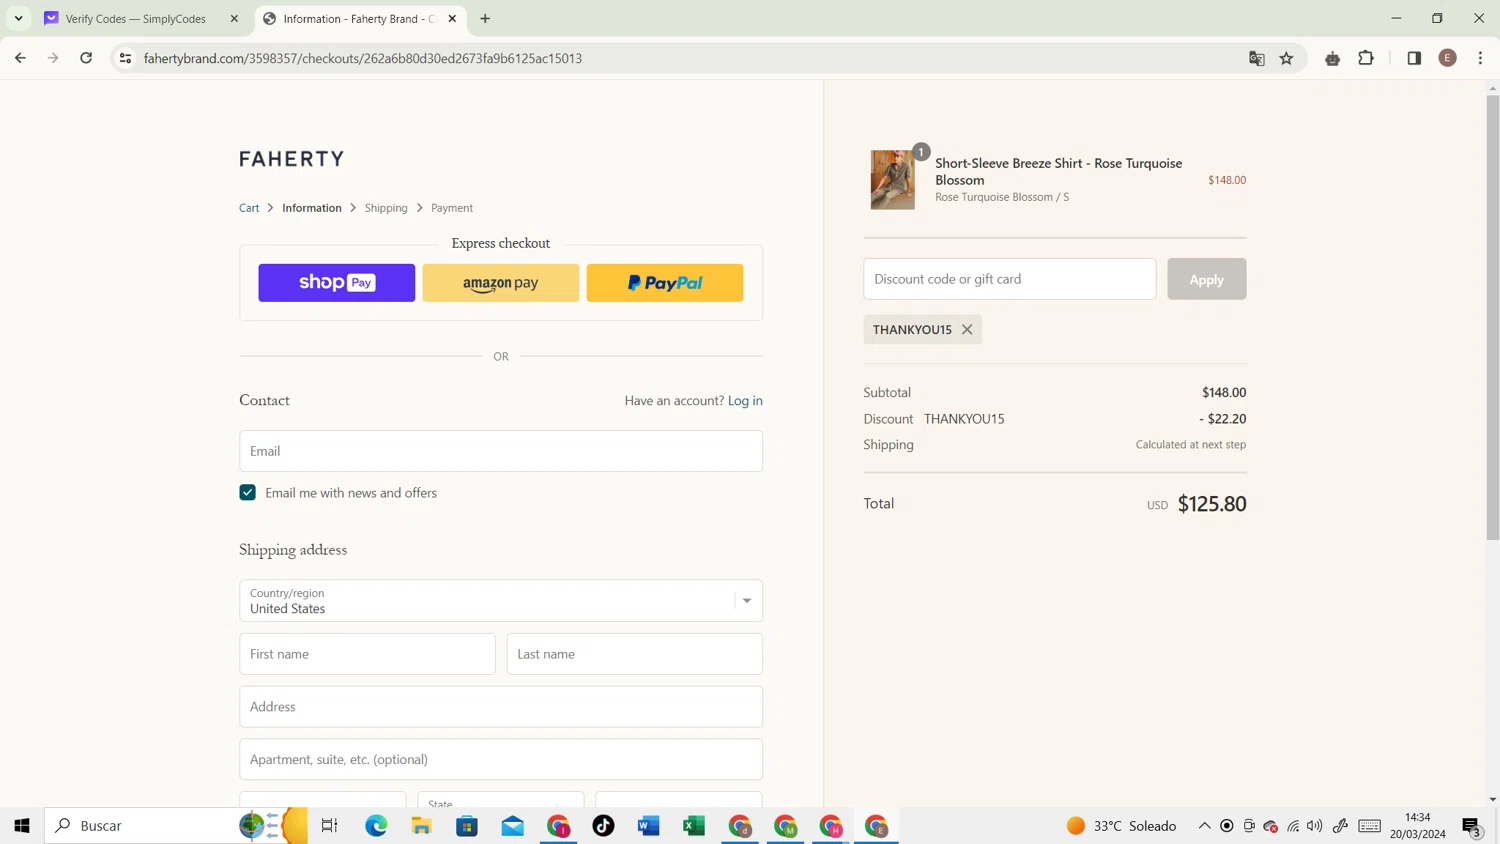This screenshot has height=844, width=1500.
Task: Show hidden system tray icons
Action: pos(1205,826)
